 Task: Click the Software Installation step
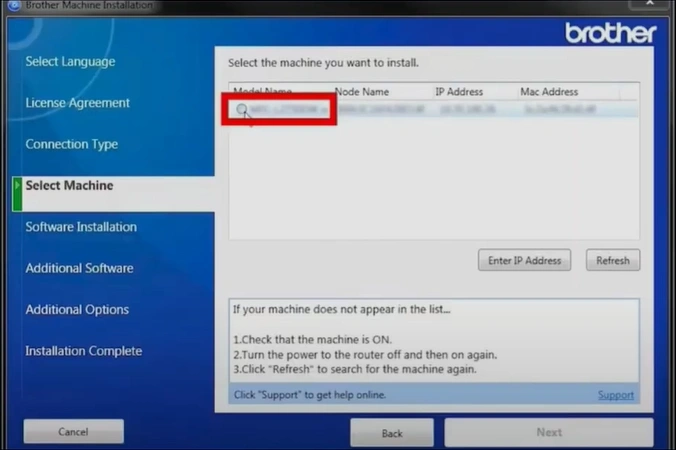click(x=81, y=227)
